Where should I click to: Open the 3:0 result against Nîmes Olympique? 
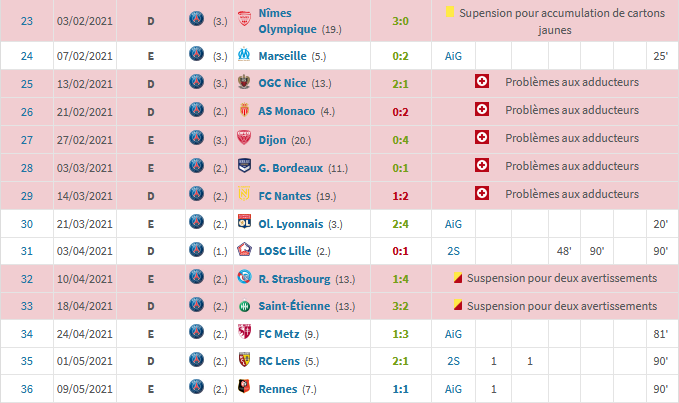point(398,17)
